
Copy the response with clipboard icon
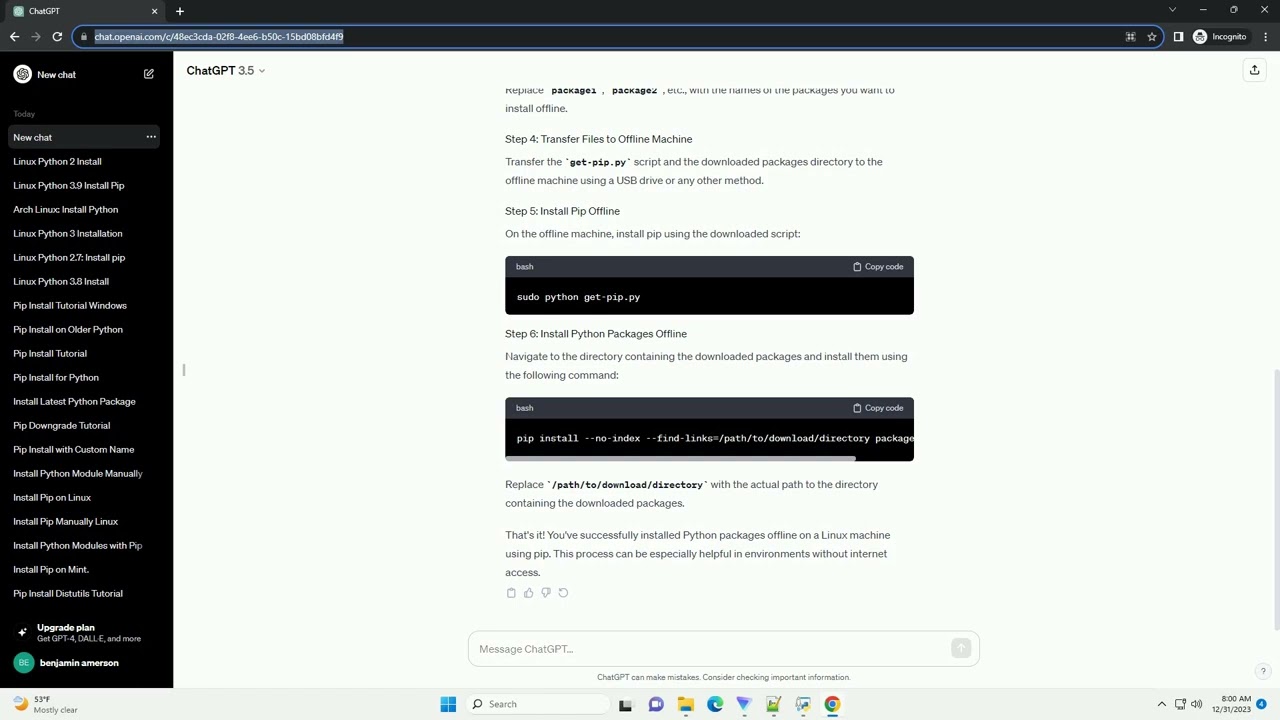[x=511, y=593]
